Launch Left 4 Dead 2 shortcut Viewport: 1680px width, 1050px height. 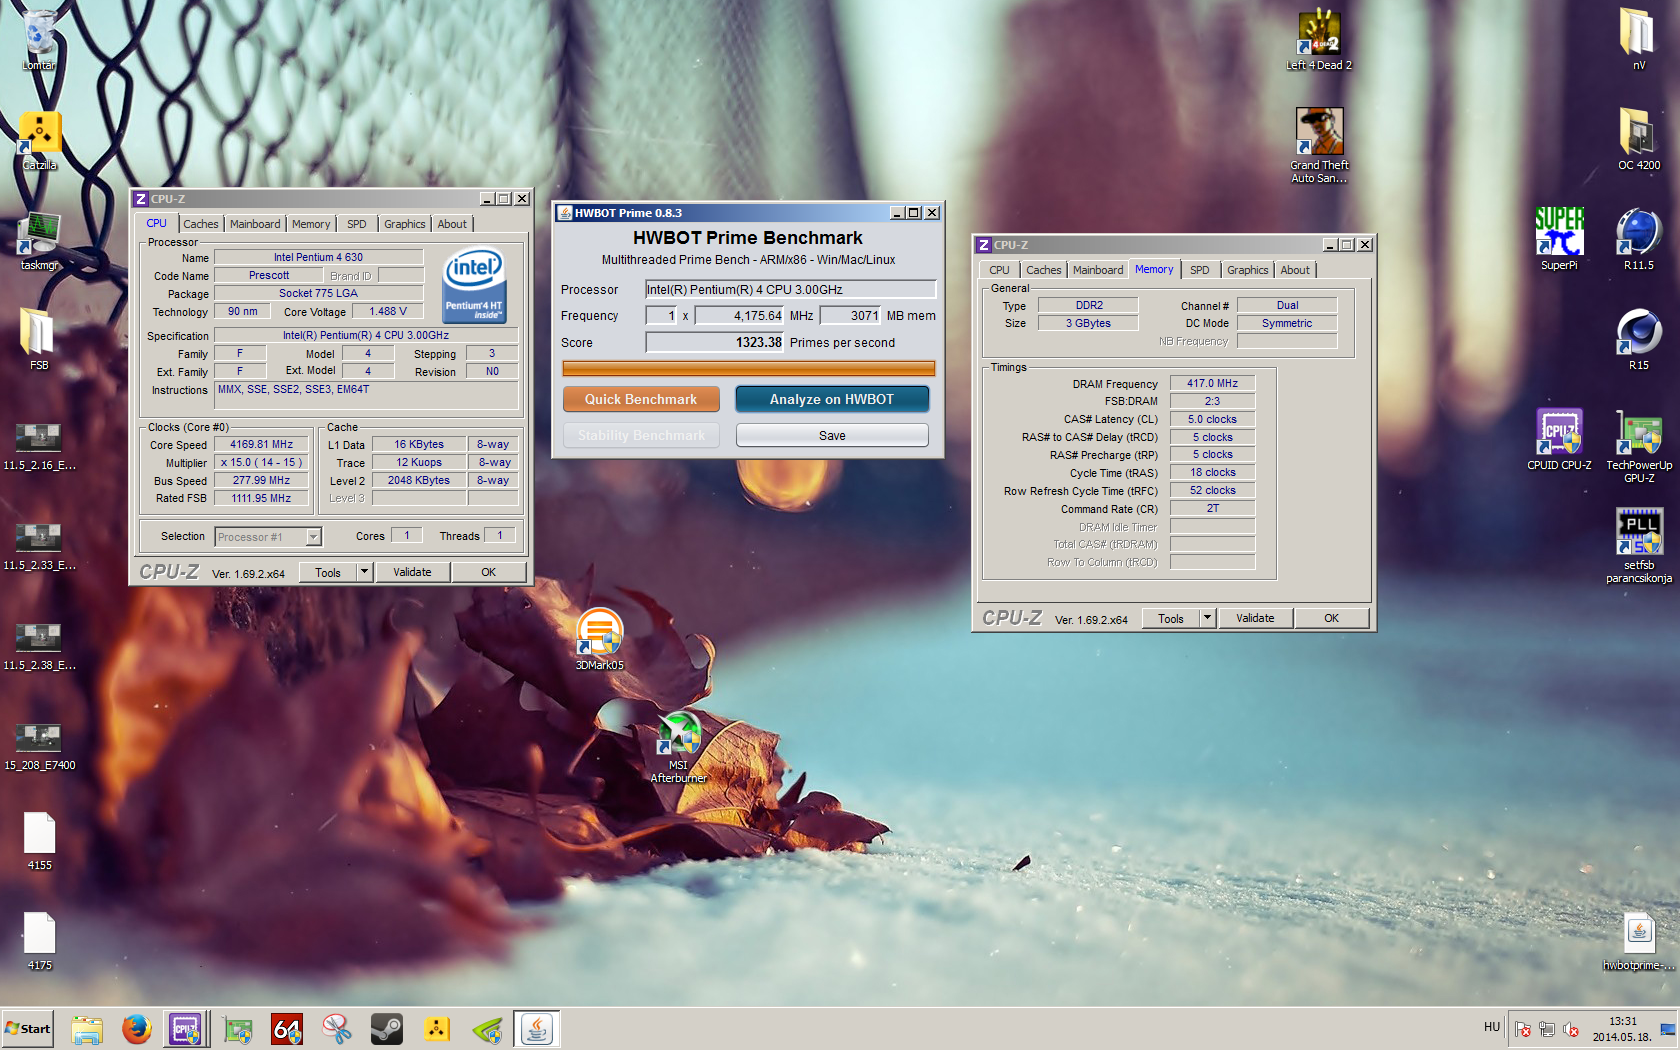[1319, 40]
